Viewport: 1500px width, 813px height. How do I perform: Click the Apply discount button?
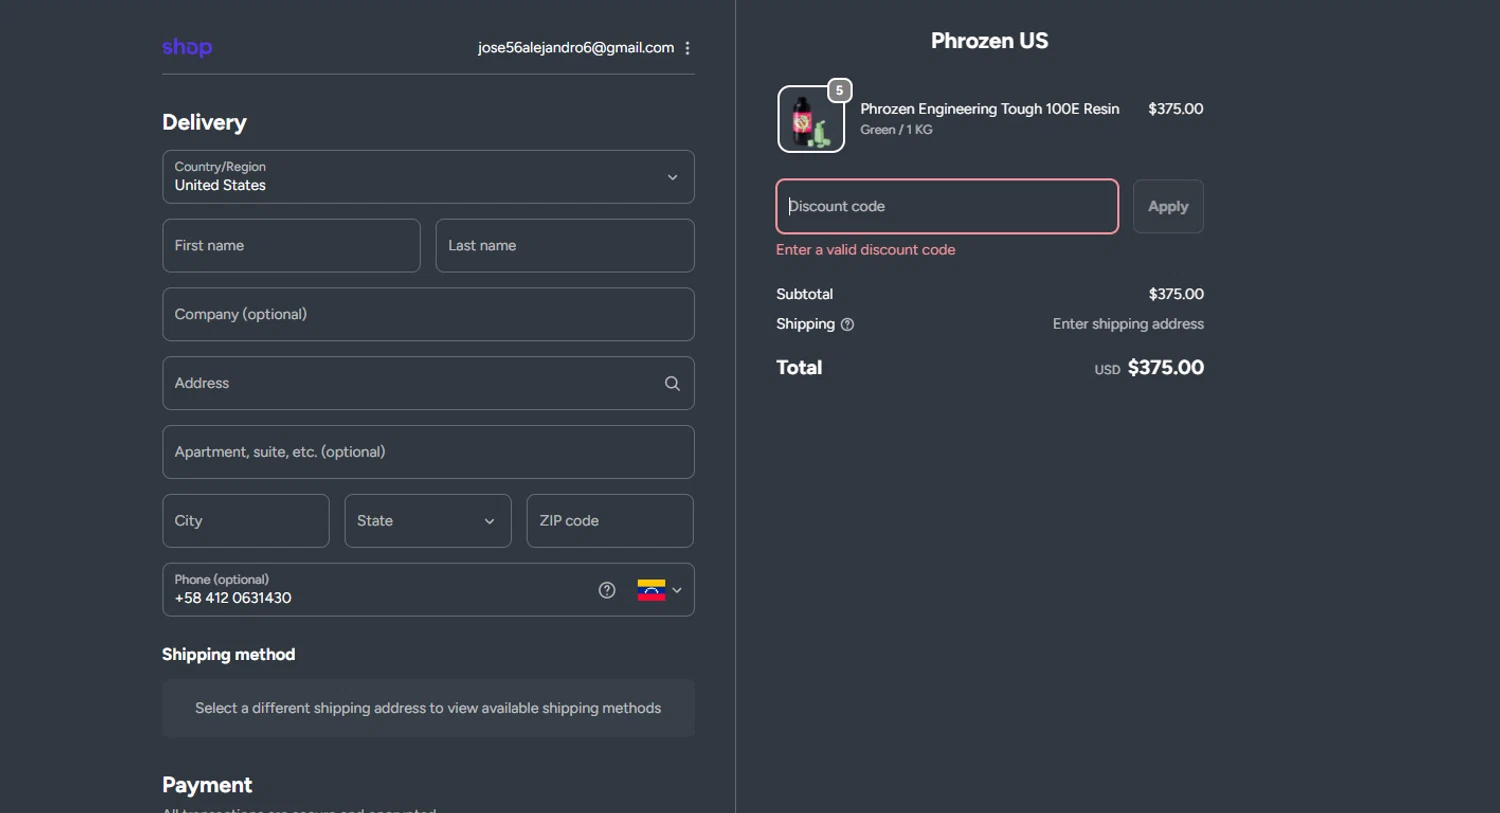(x=1168, y=206)
